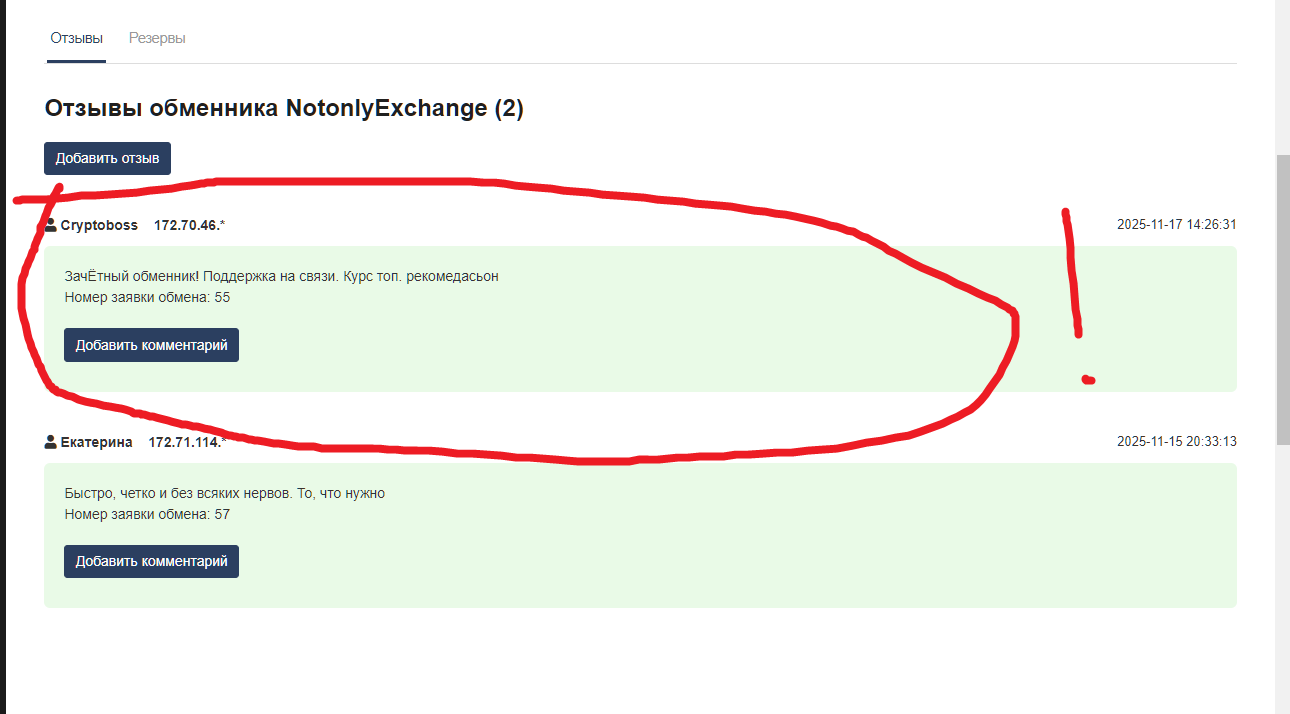Click the user icon next to Cryptoboss
Viewport: 1290px width, 714px height.
coord(50,224)
